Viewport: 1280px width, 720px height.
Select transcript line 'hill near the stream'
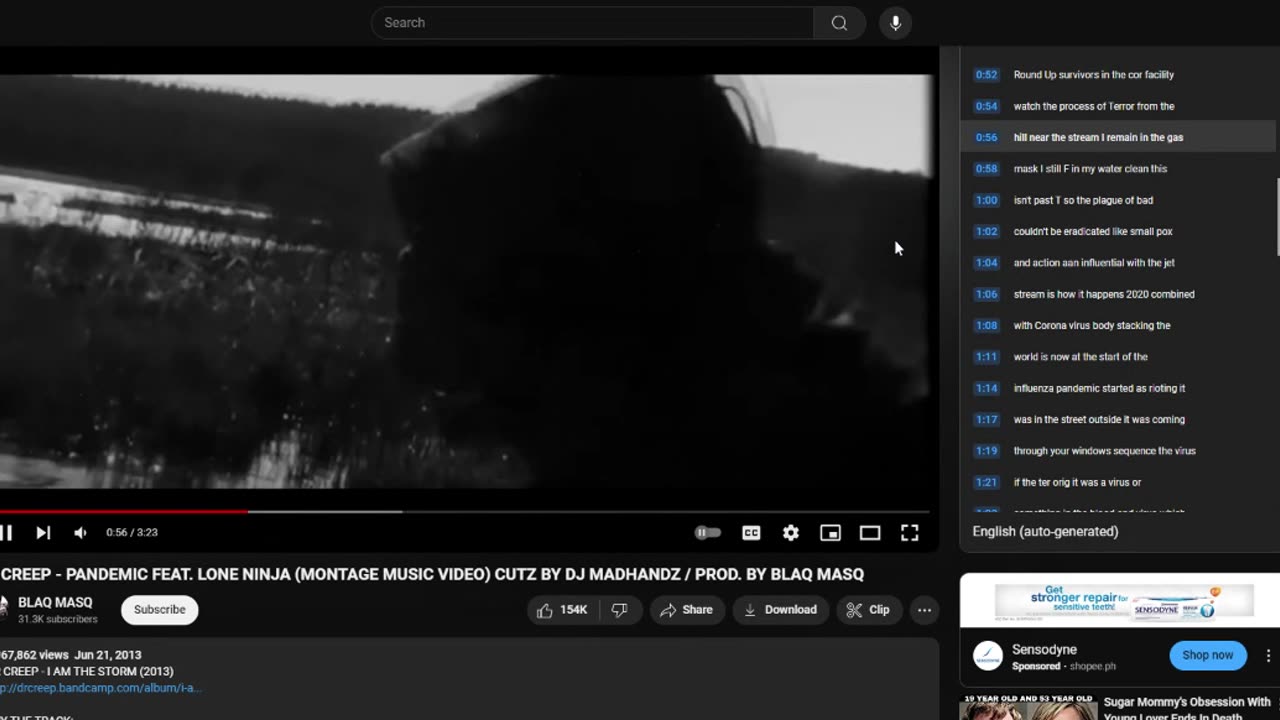tap(1117, 137)
